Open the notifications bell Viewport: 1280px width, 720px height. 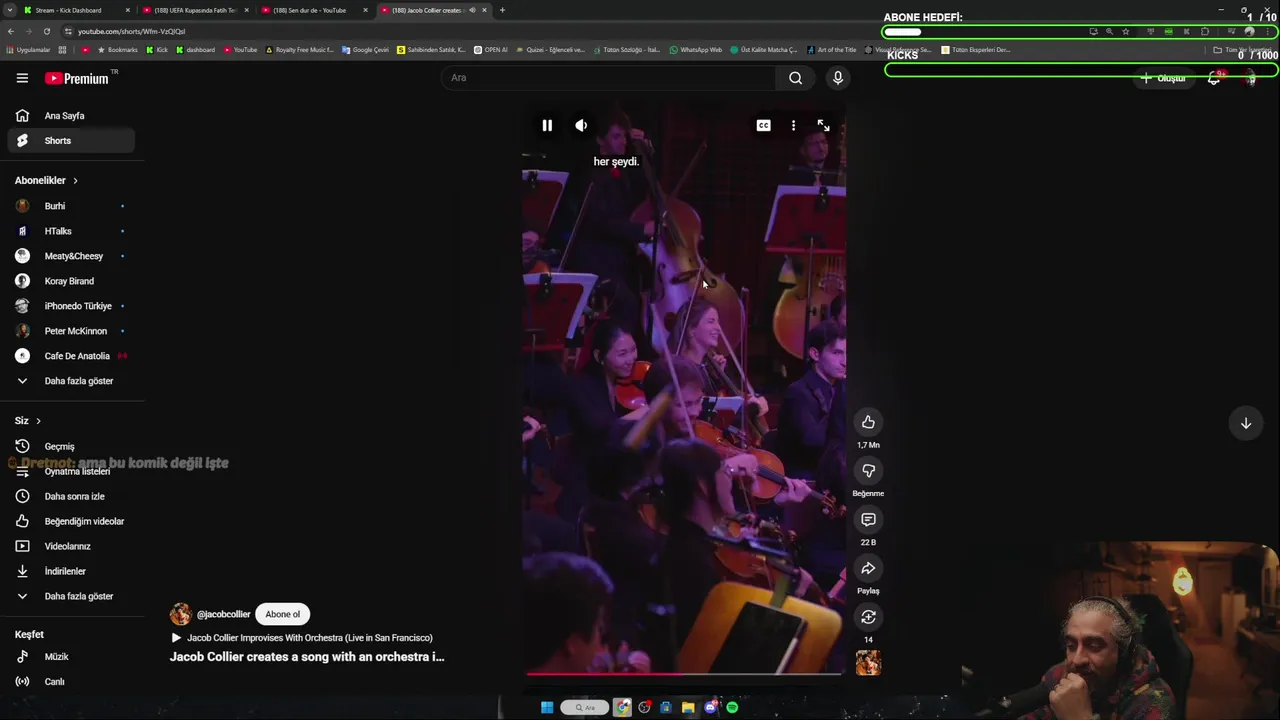tap(1214, 78)
